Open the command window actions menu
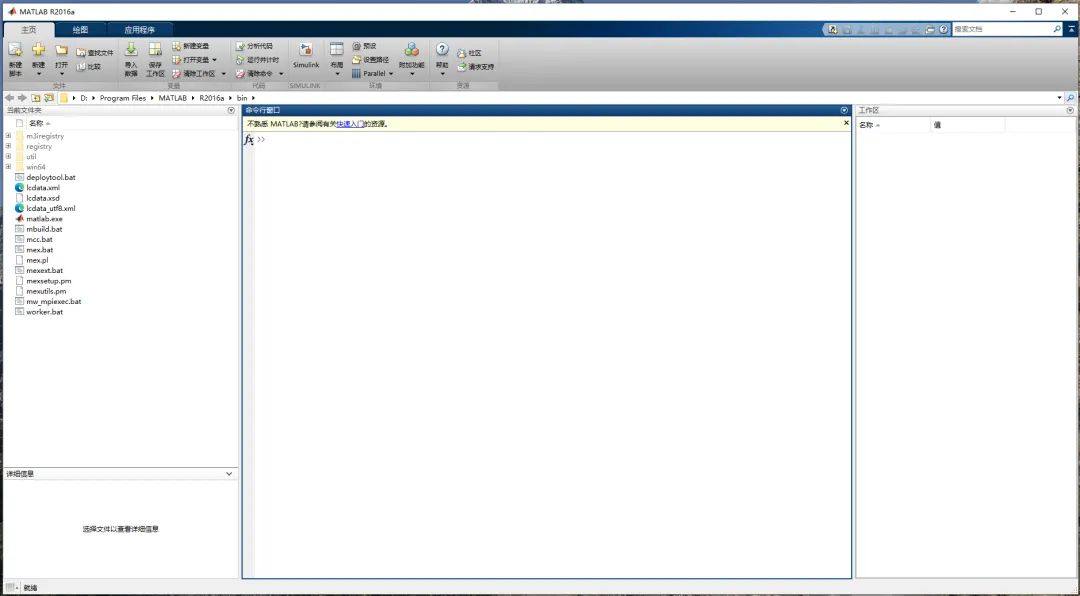The height and width of the screenshot is (596, 1080). (844, 110)
